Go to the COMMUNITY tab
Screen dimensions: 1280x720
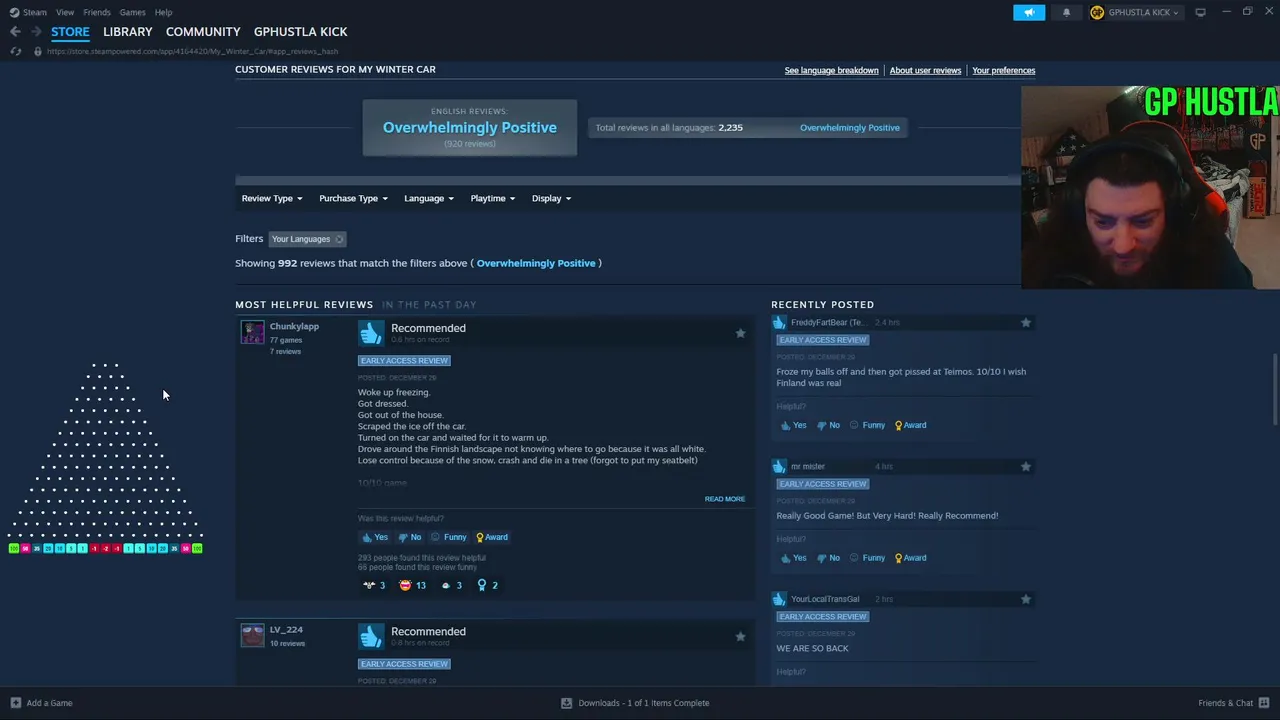[x=203, y=32]
